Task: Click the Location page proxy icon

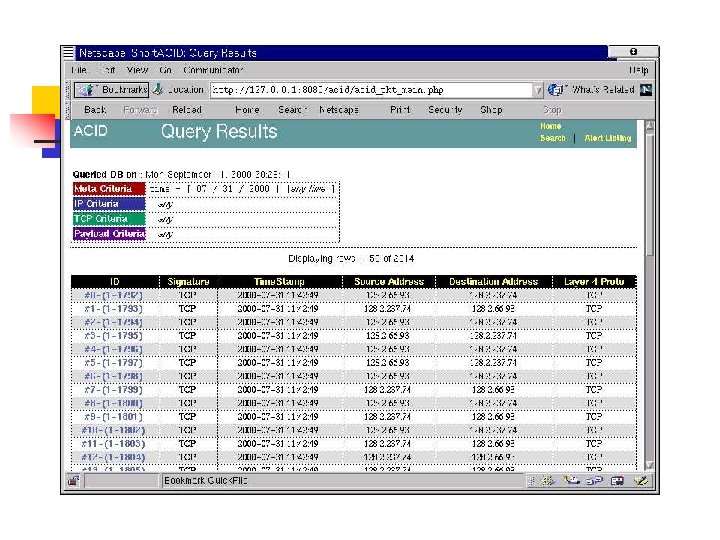Action: [158, 89]
